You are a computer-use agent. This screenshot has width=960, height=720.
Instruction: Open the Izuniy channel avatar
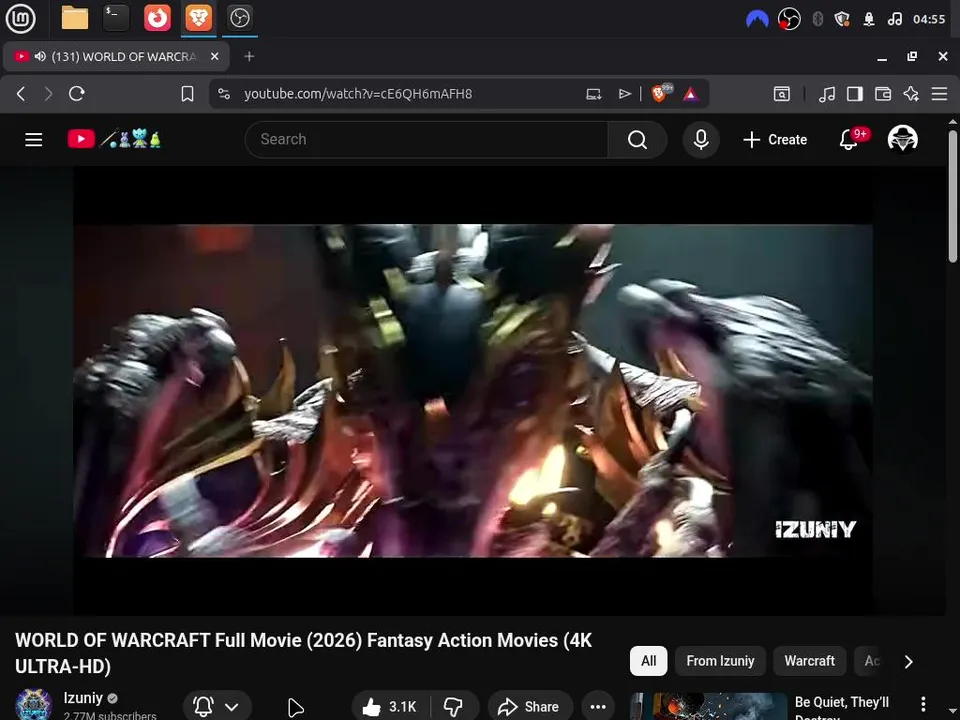[x=33, y=705]
